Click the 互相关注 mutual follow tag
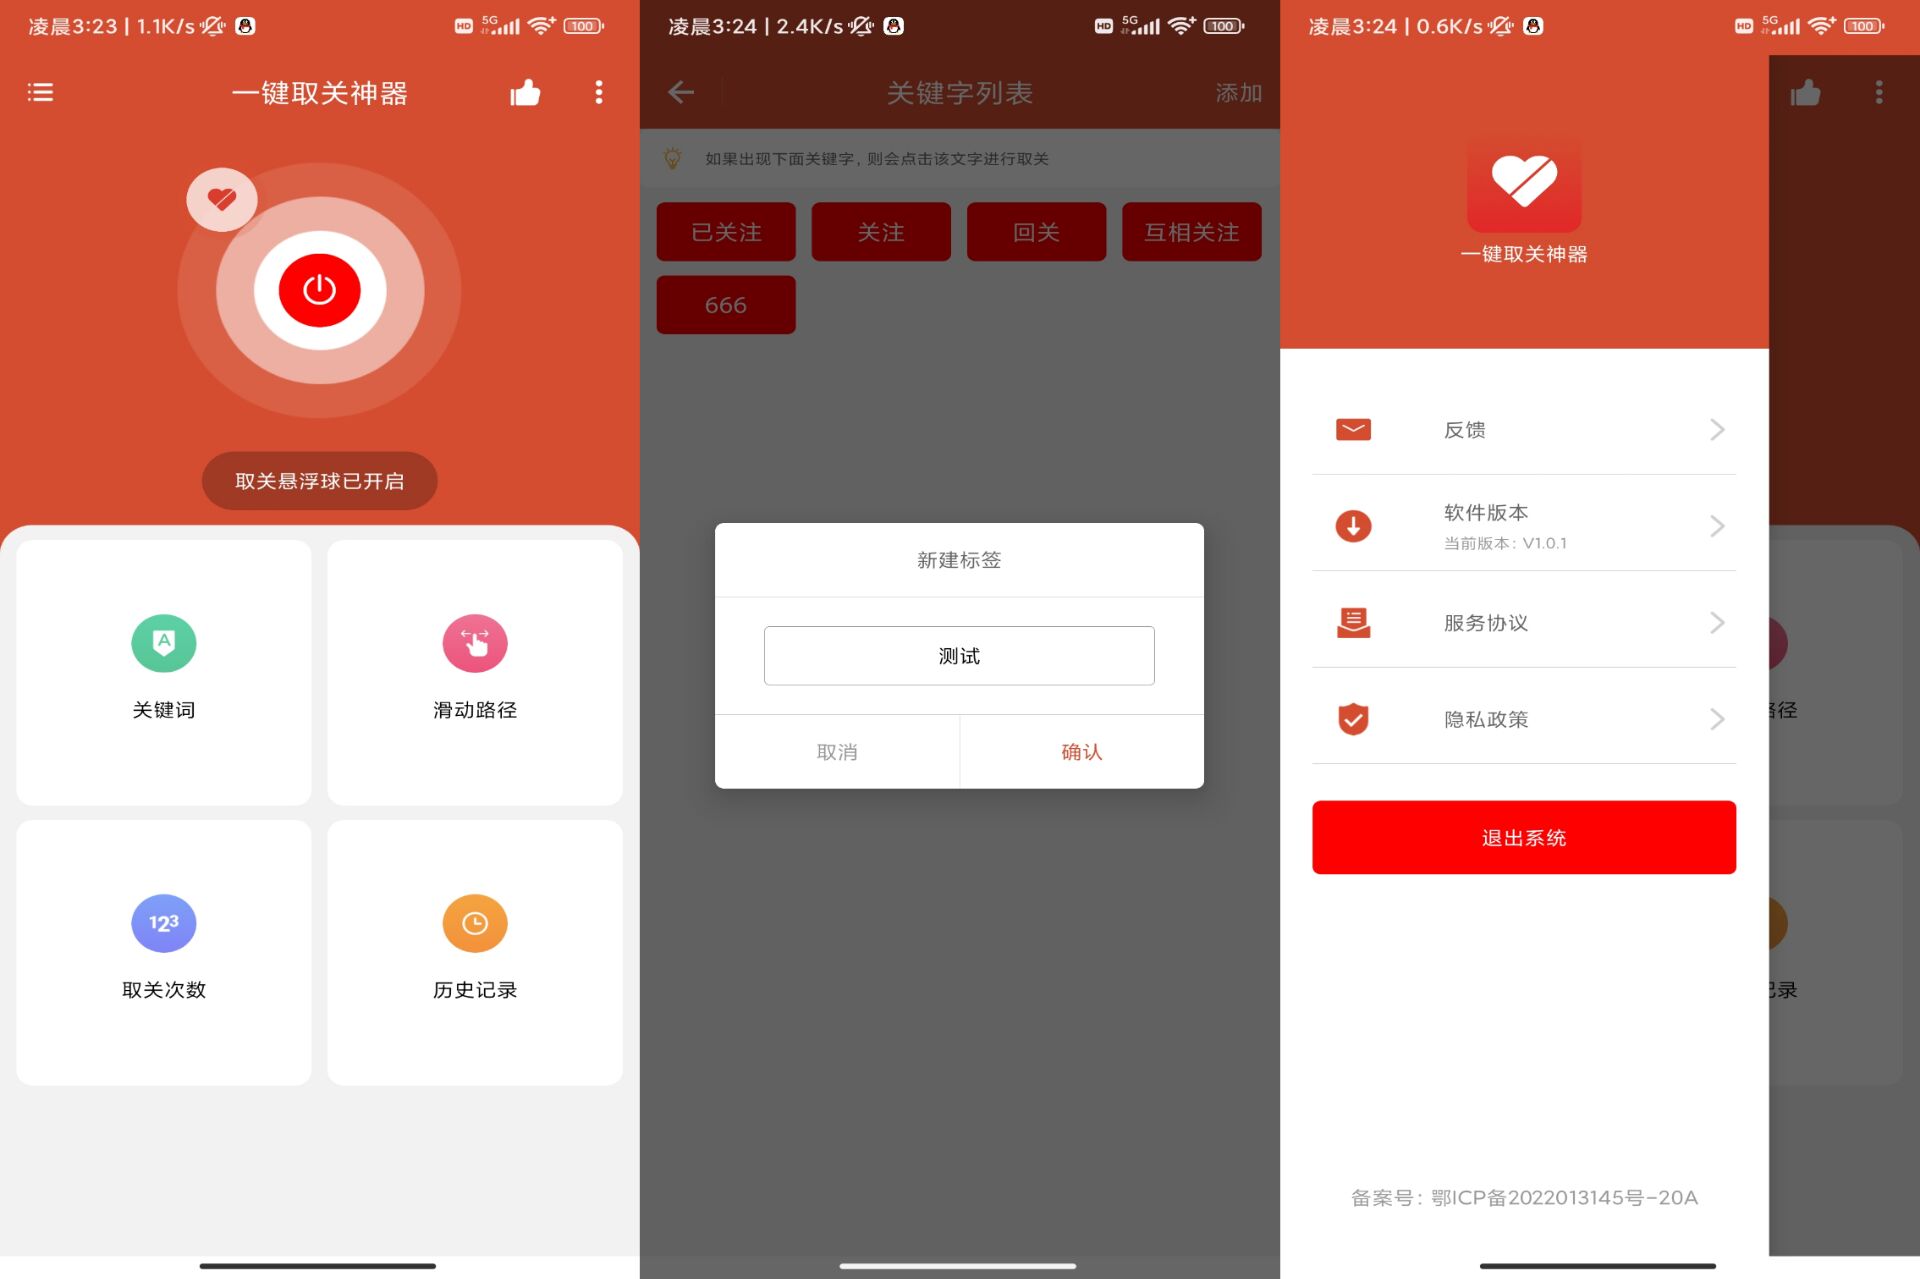The image size is (1920, 1279). coord(1192,230)
